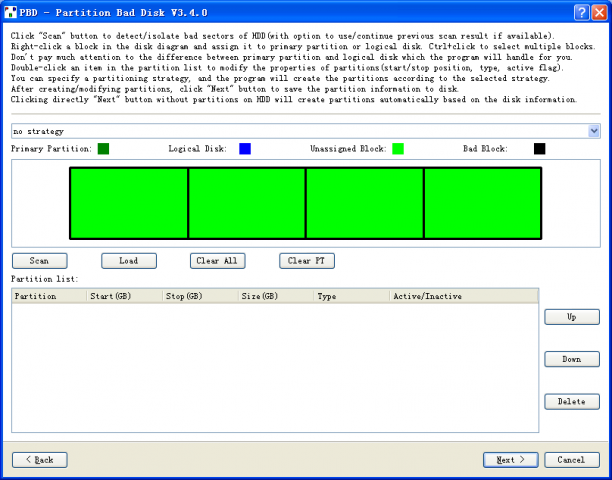This screenshot has width=612, height=480.
Task: Click the Primary Partition dark green swatch
Action: [x=103, y=149]
